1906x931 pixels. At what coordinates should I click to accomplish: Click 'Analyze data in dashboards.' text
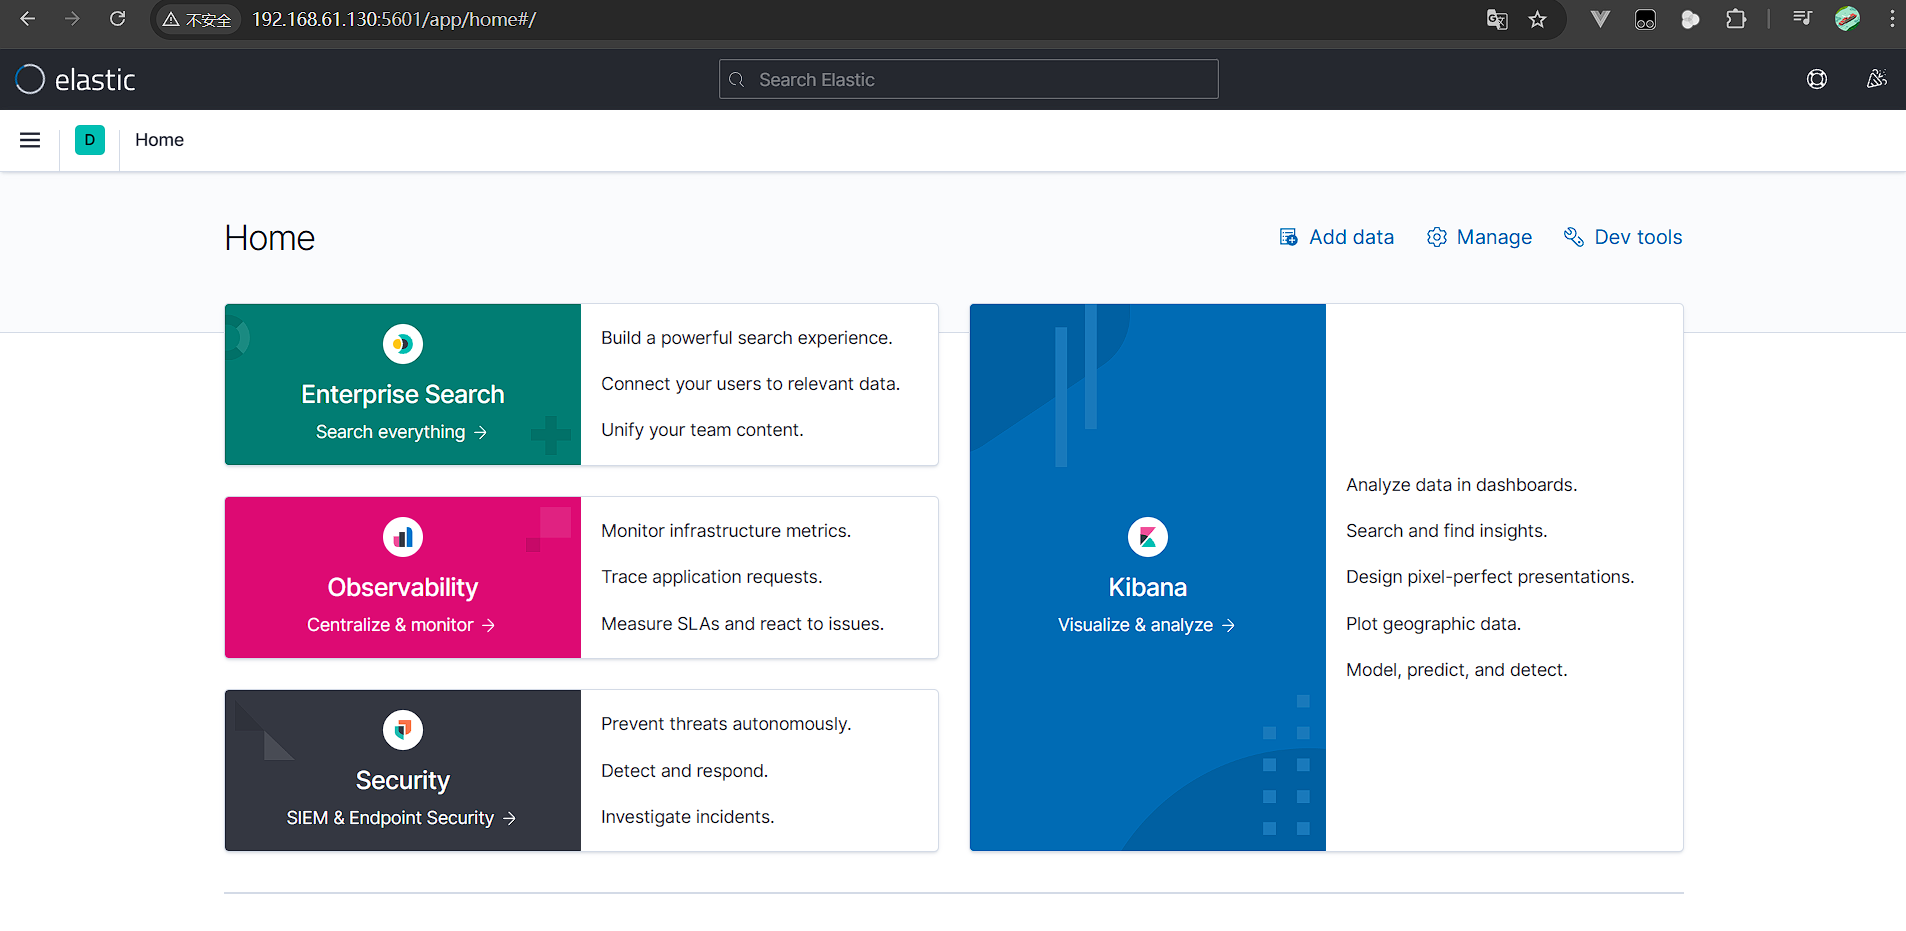1462,485
